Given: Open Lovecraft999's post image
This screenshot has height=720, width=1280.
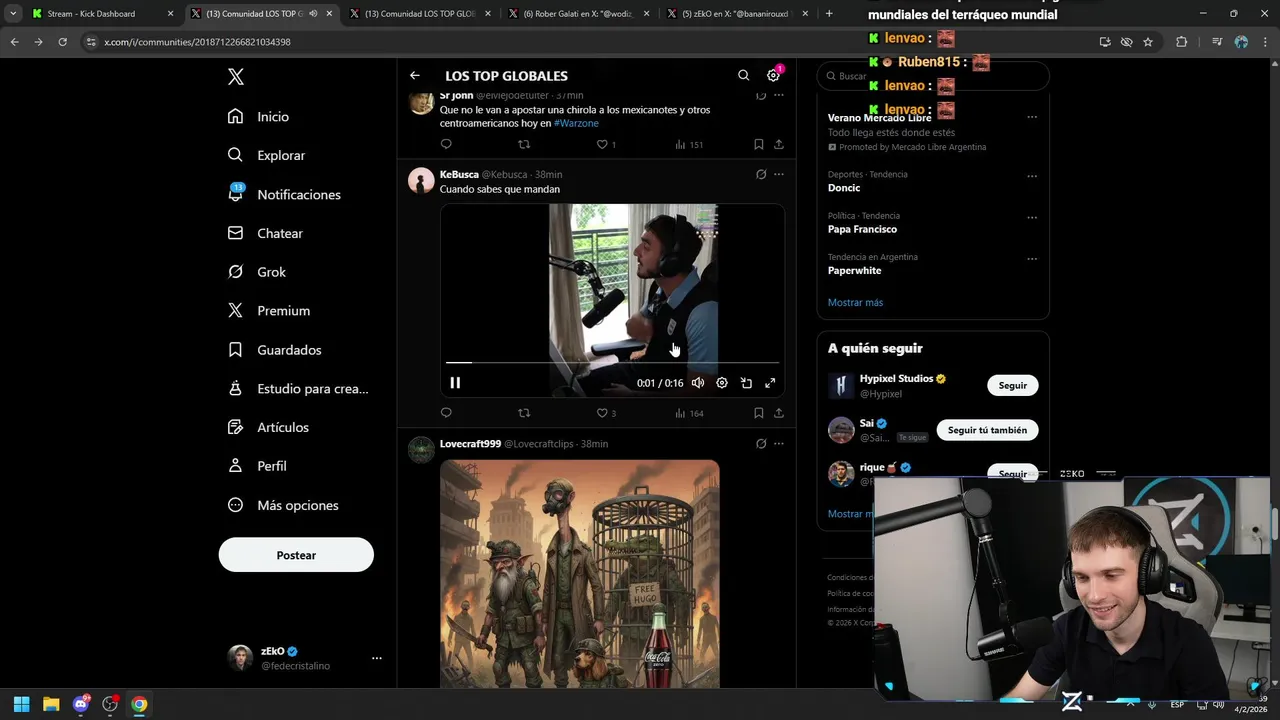Looking at the screenshot, I should click(580, 574).
